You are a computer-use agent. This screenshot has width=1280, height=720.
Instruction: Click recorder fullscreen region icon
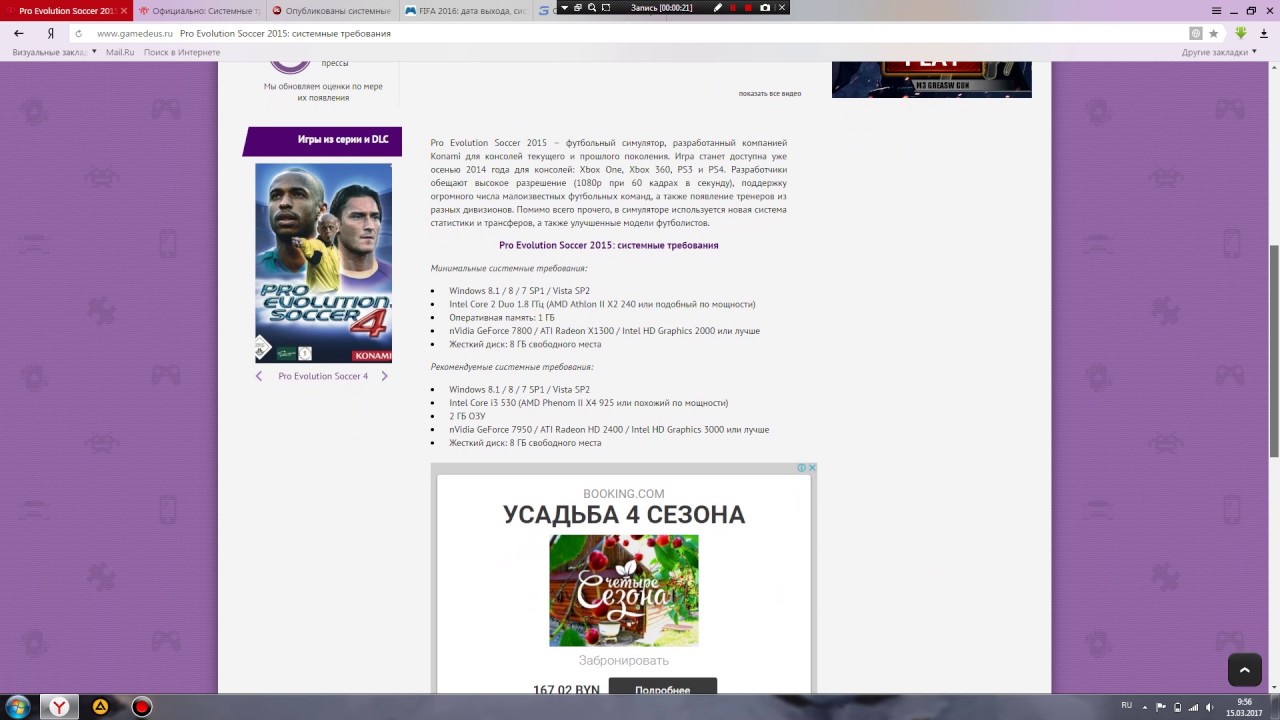point(606,7)
